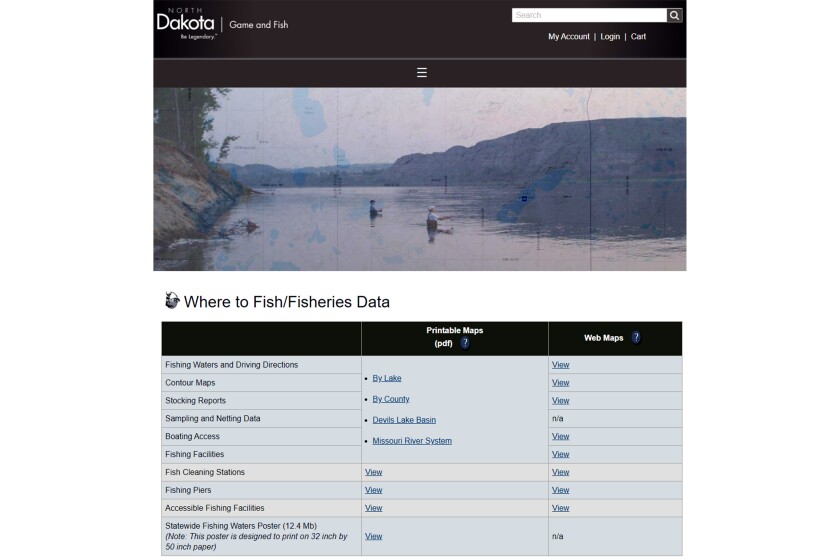View Statewide Fishing Waters Poster PDF

tap(374, 536)
